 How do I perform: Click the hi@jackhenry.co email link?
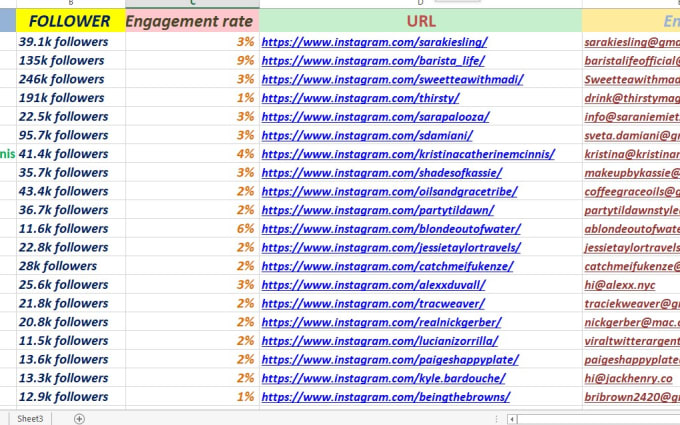click(x=628, y=378)
